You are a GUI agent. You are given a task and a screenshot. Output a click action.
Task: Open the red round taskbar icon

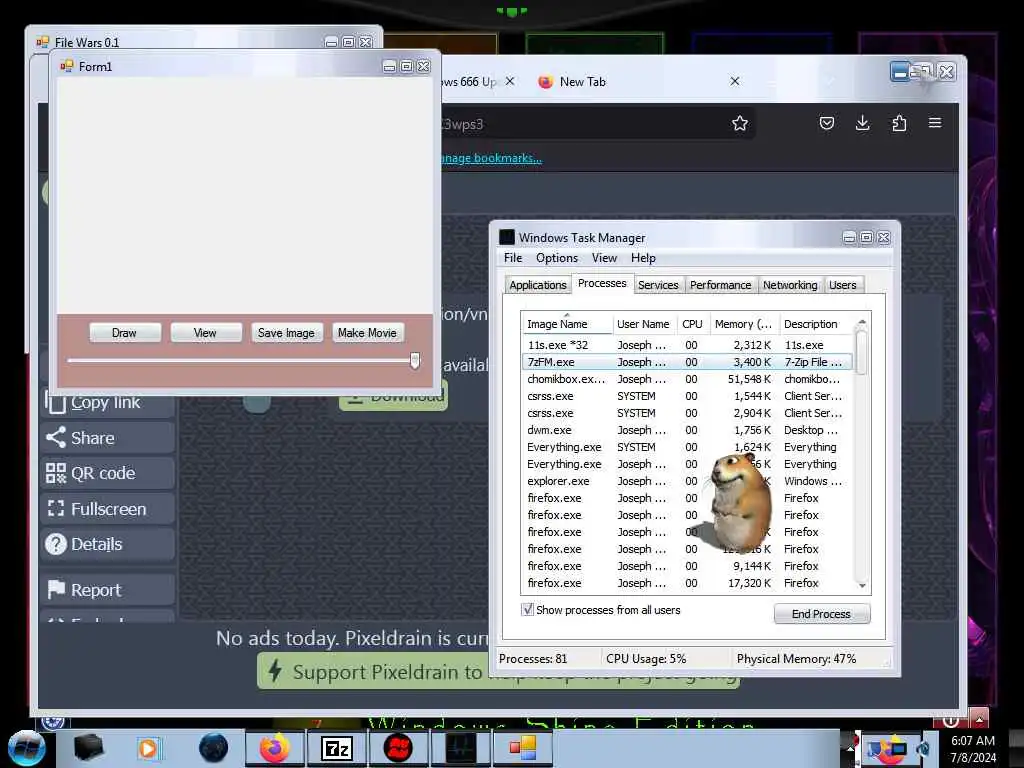point(398,748)
